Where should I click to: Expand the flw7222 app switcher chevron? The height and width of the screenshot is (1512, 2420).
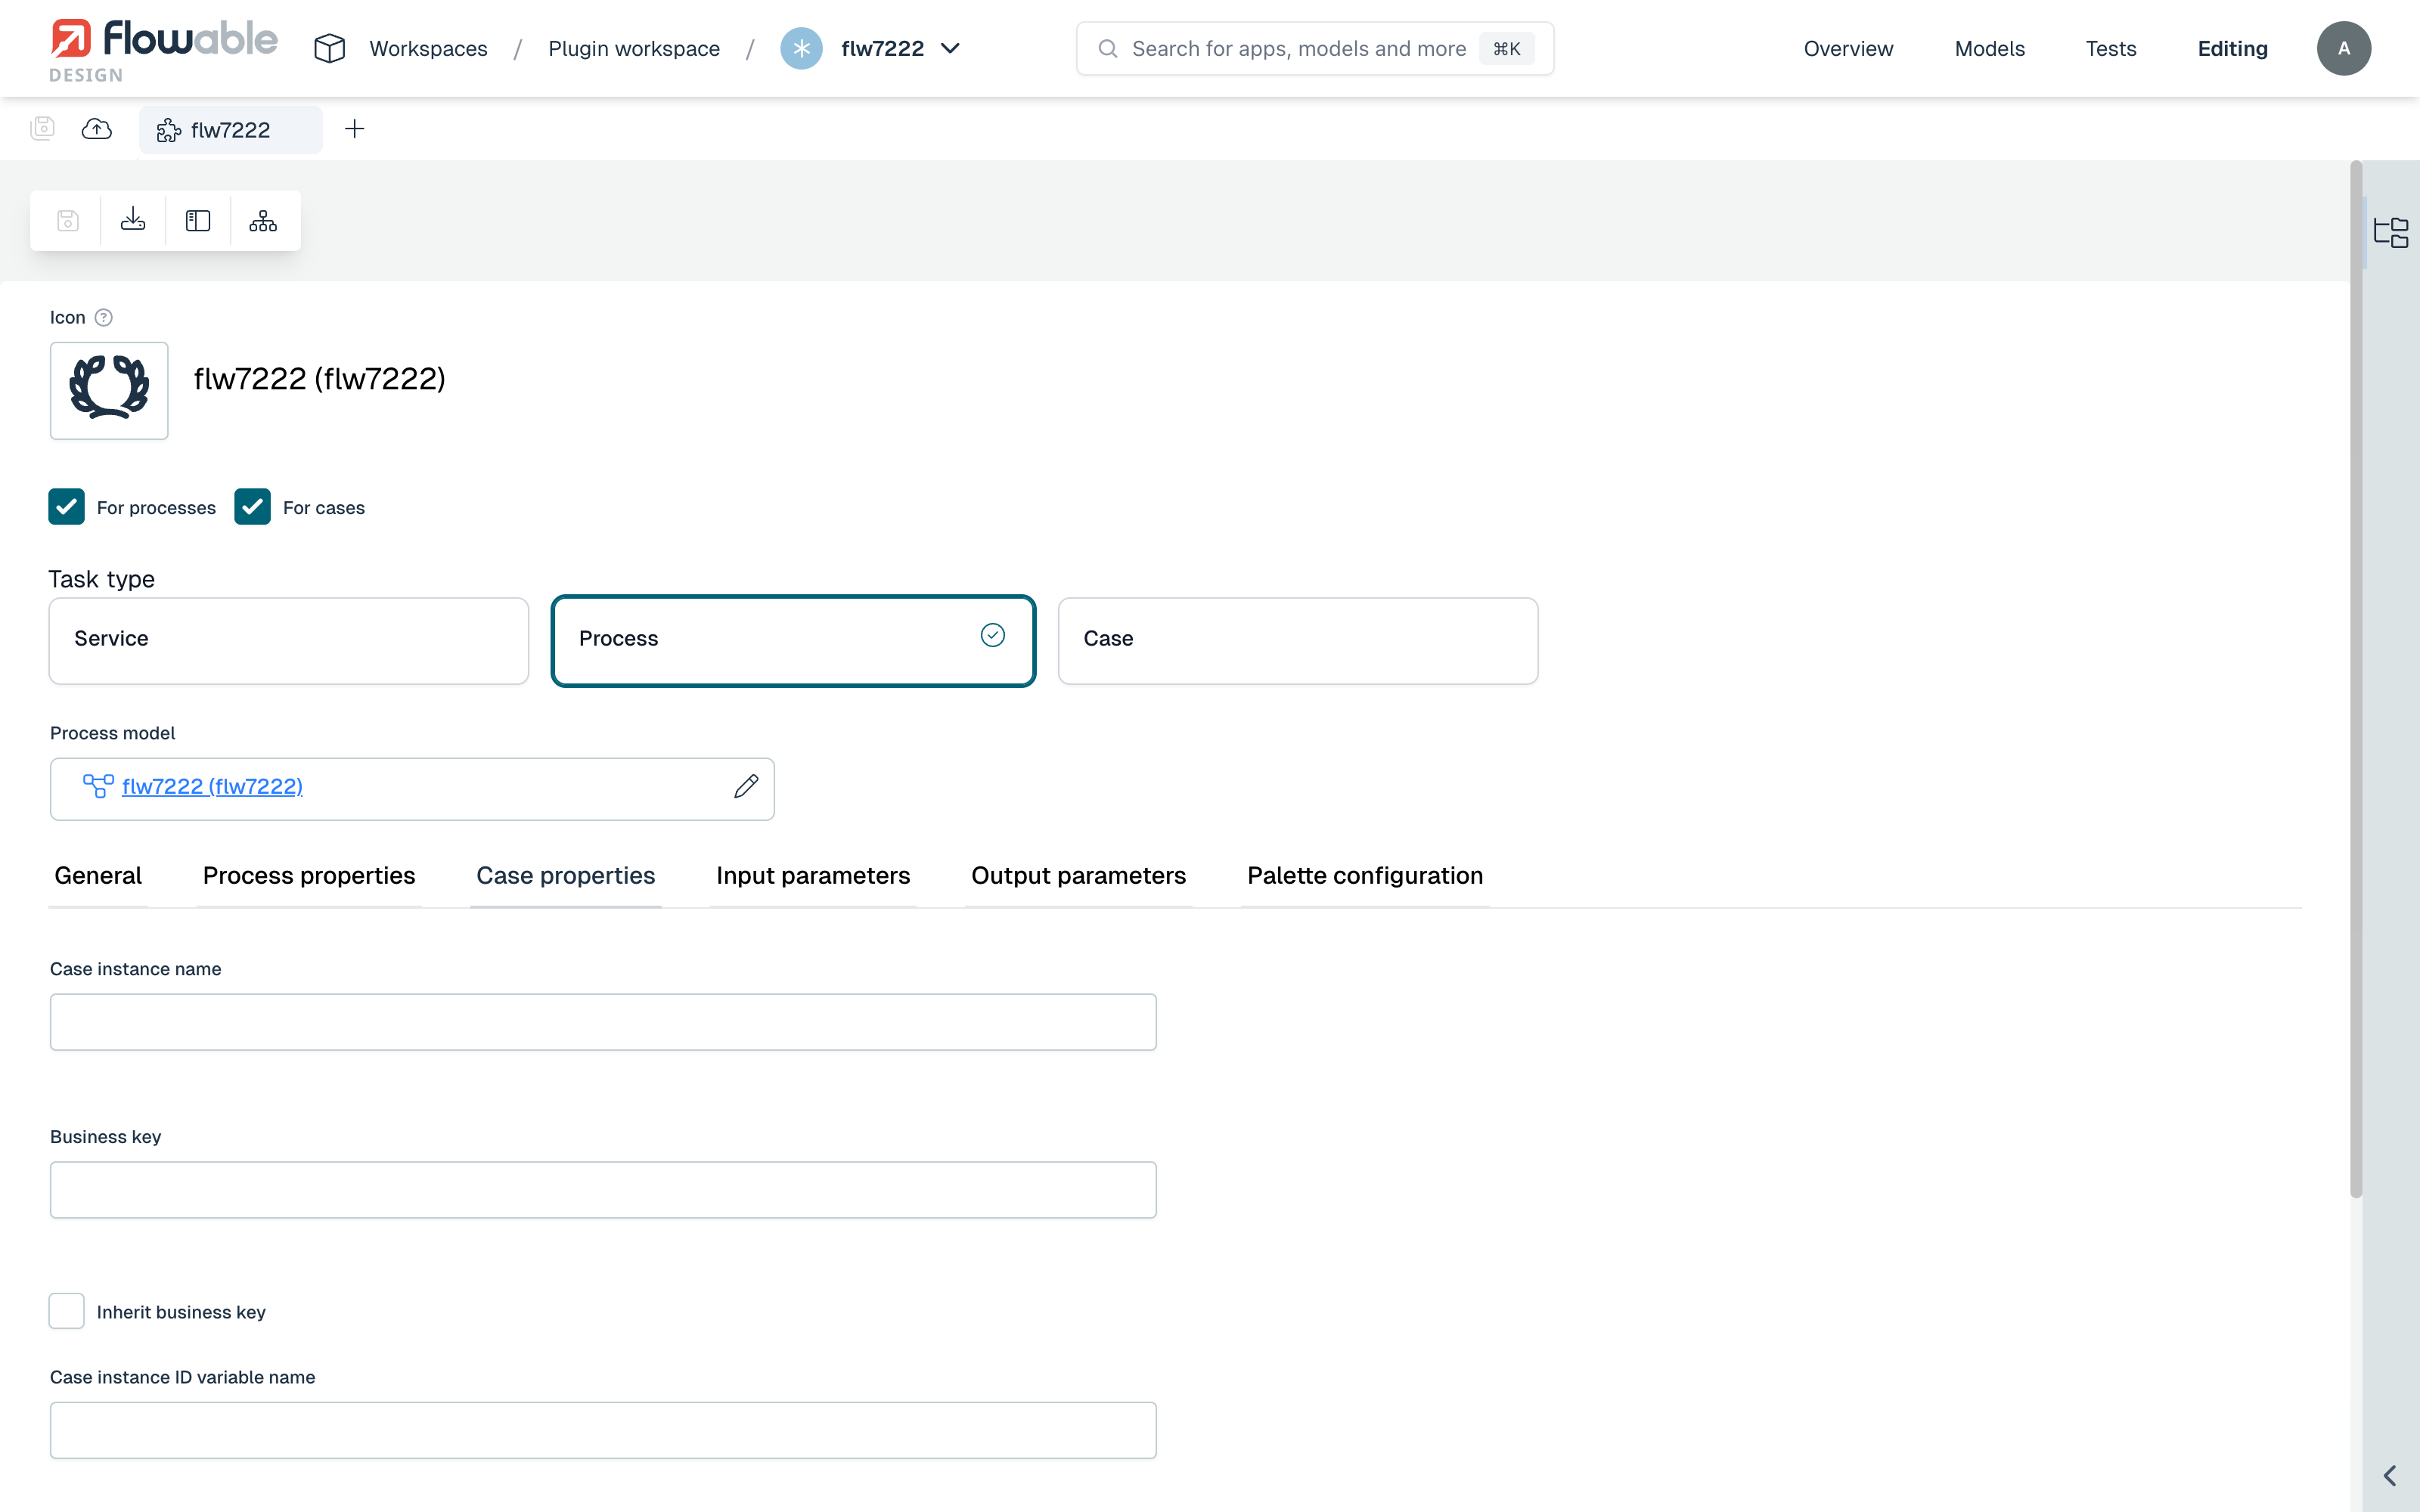950,48
